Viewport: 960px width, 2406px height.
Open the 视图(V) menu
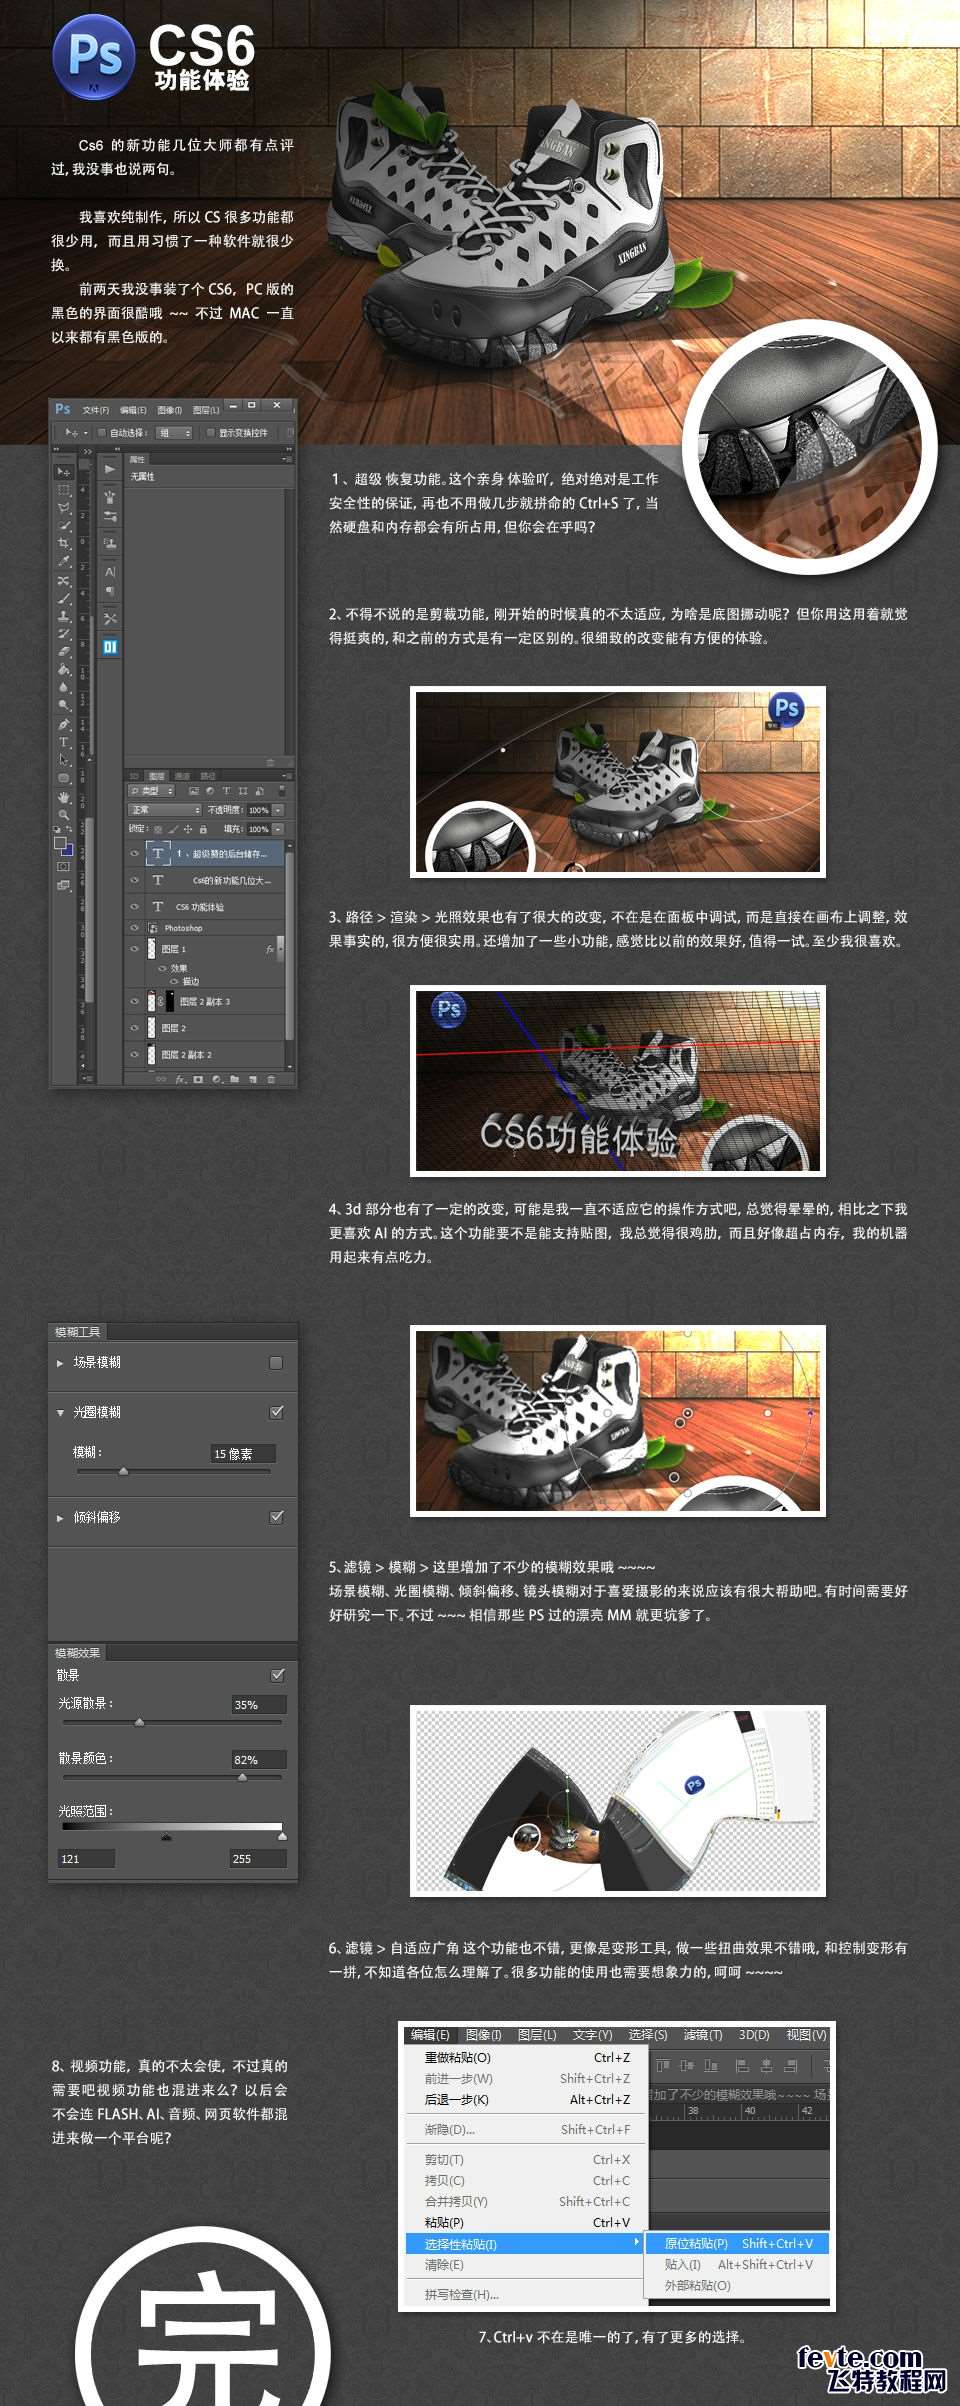806,2035
